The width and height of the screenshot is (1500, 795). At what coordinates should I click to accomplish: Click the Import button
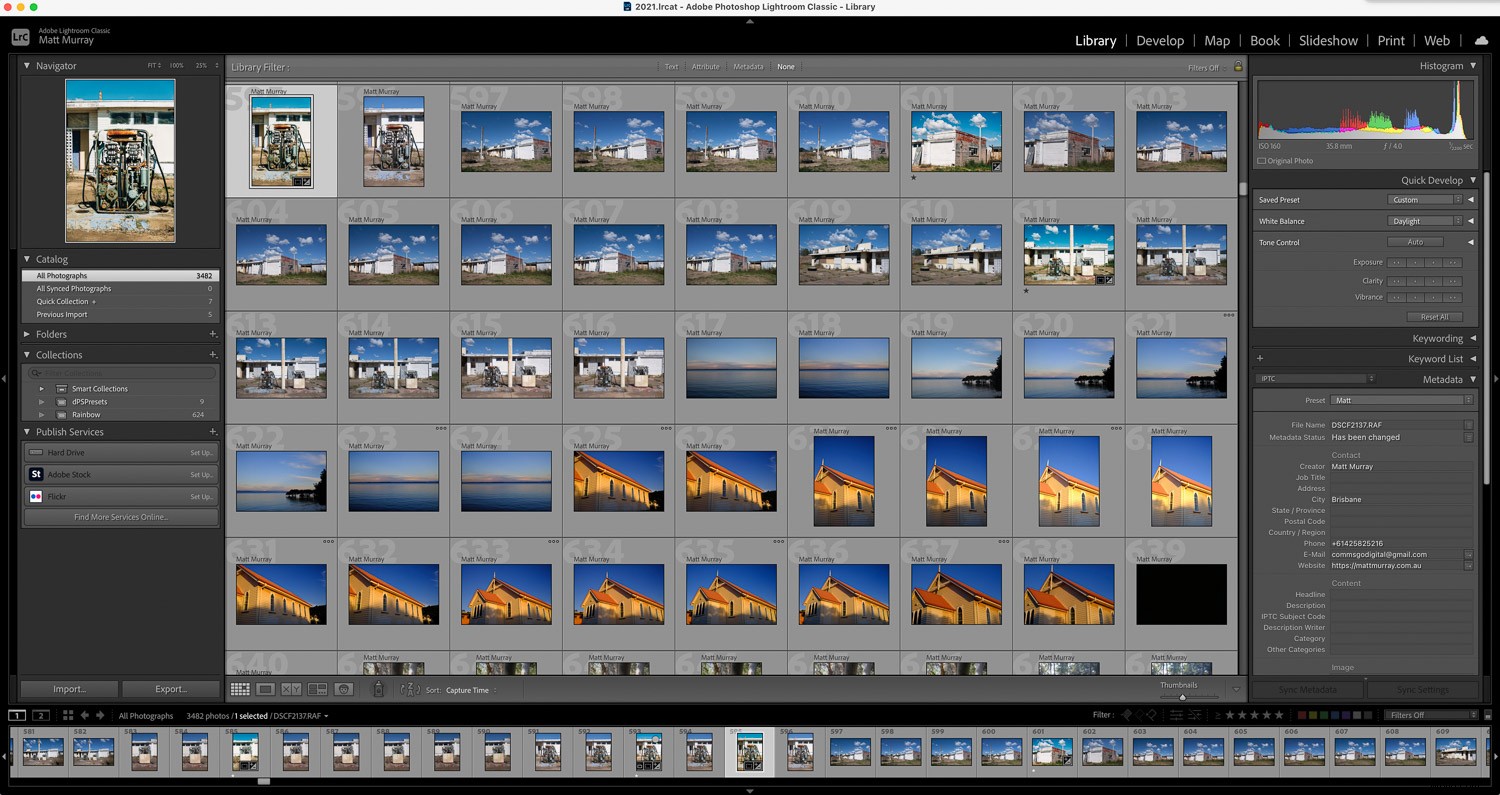pos(69,688)
